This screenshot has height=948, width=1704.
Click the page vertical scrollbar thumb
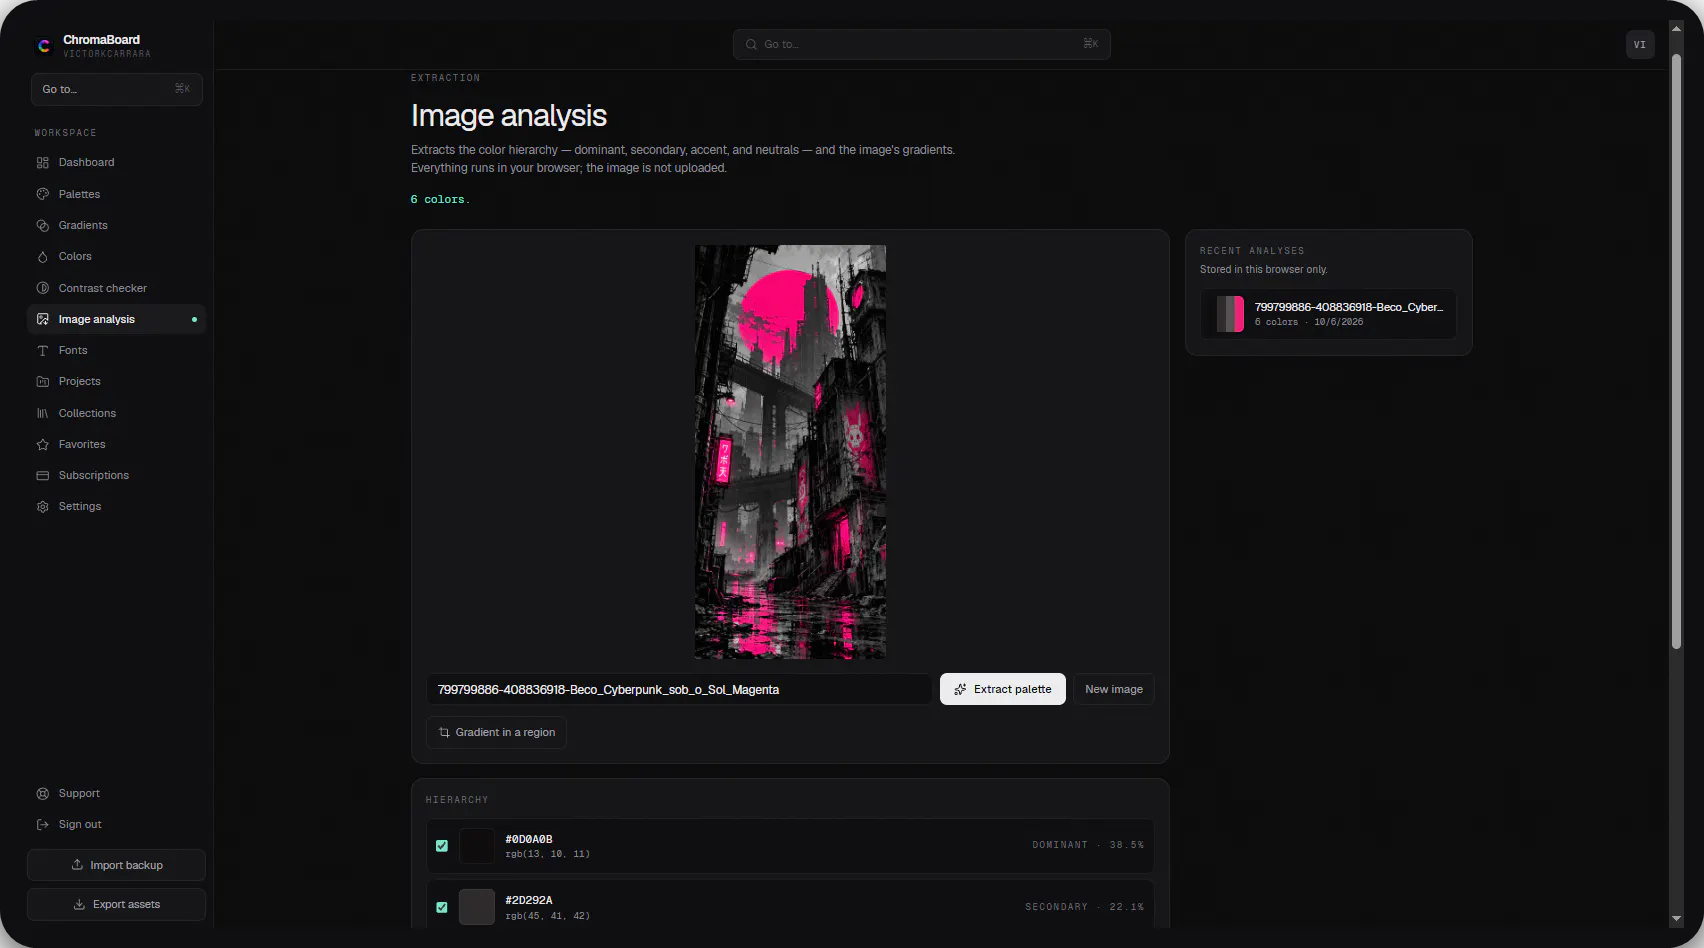click(1677, 350)
